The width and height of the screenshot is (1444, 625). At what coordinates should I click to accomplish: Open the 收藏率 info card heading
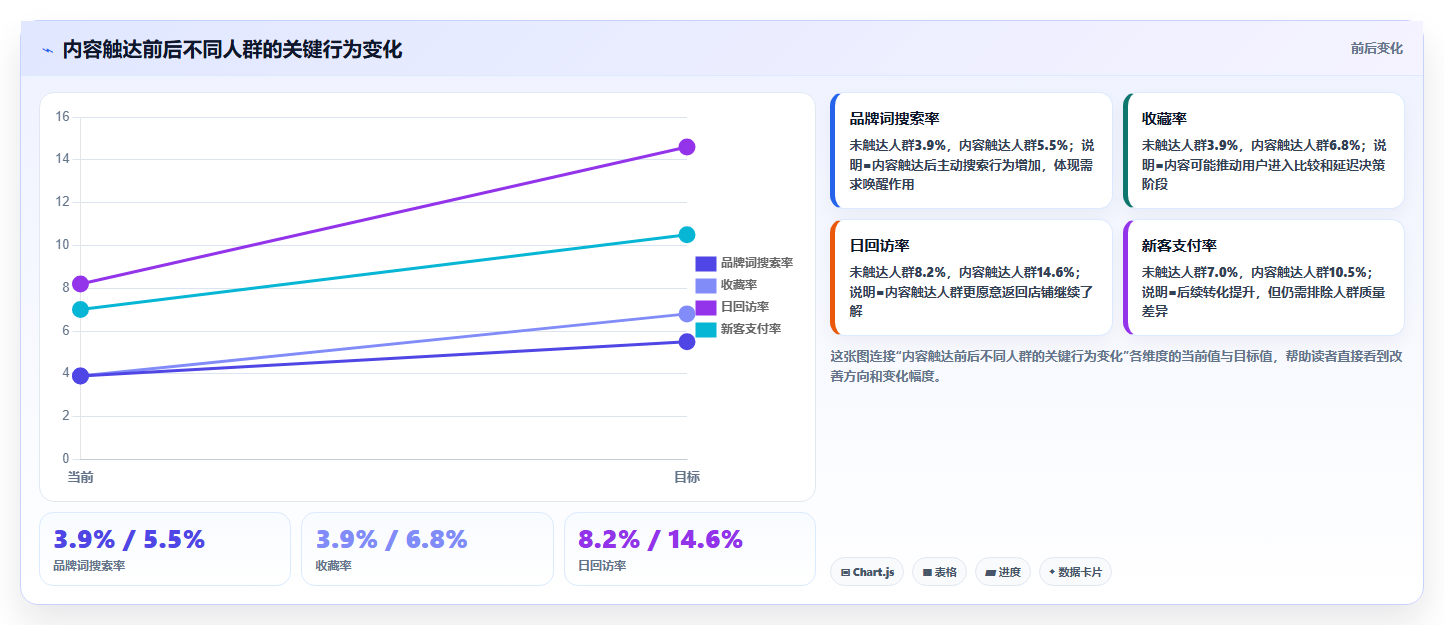(1164, 119)
